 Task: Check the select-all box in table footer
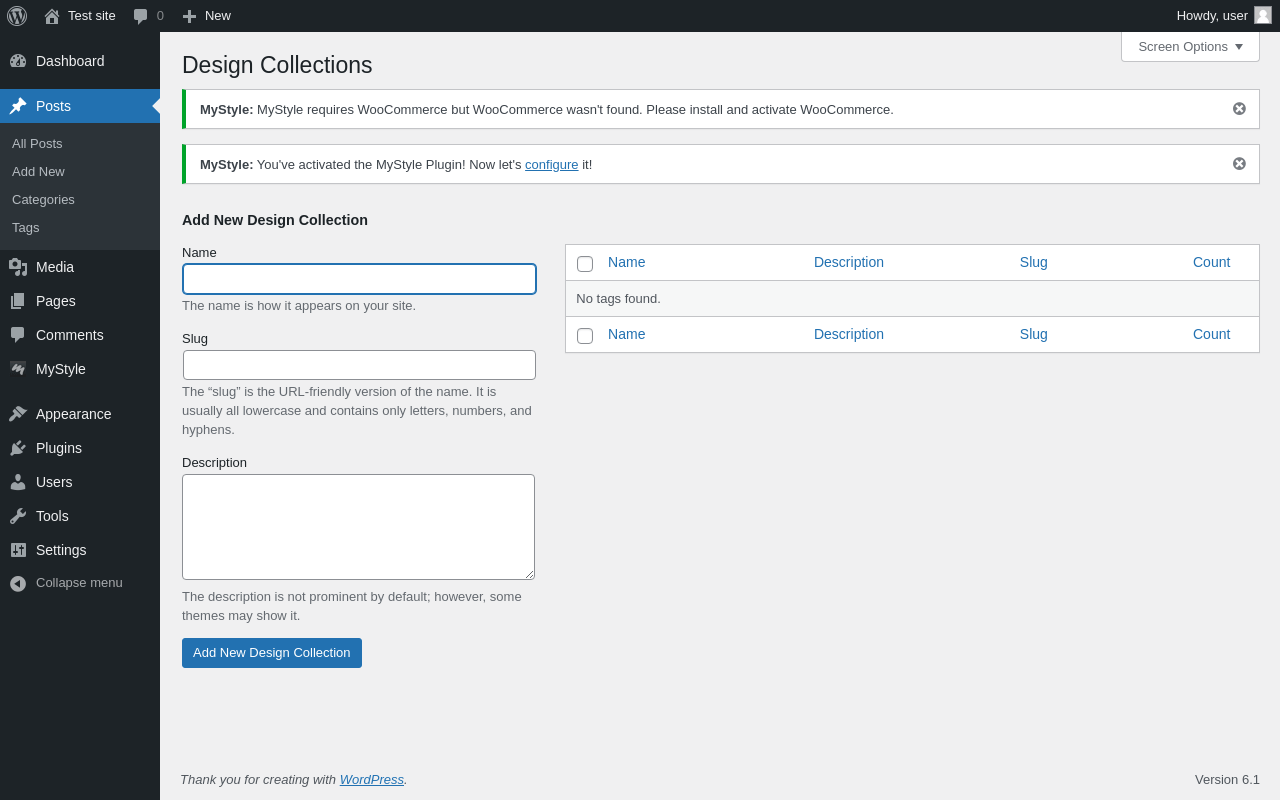tap(585, 336)
